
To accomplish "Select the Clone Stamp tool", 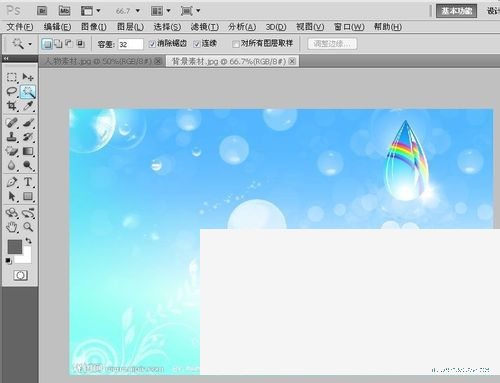I will click(12, 137).
